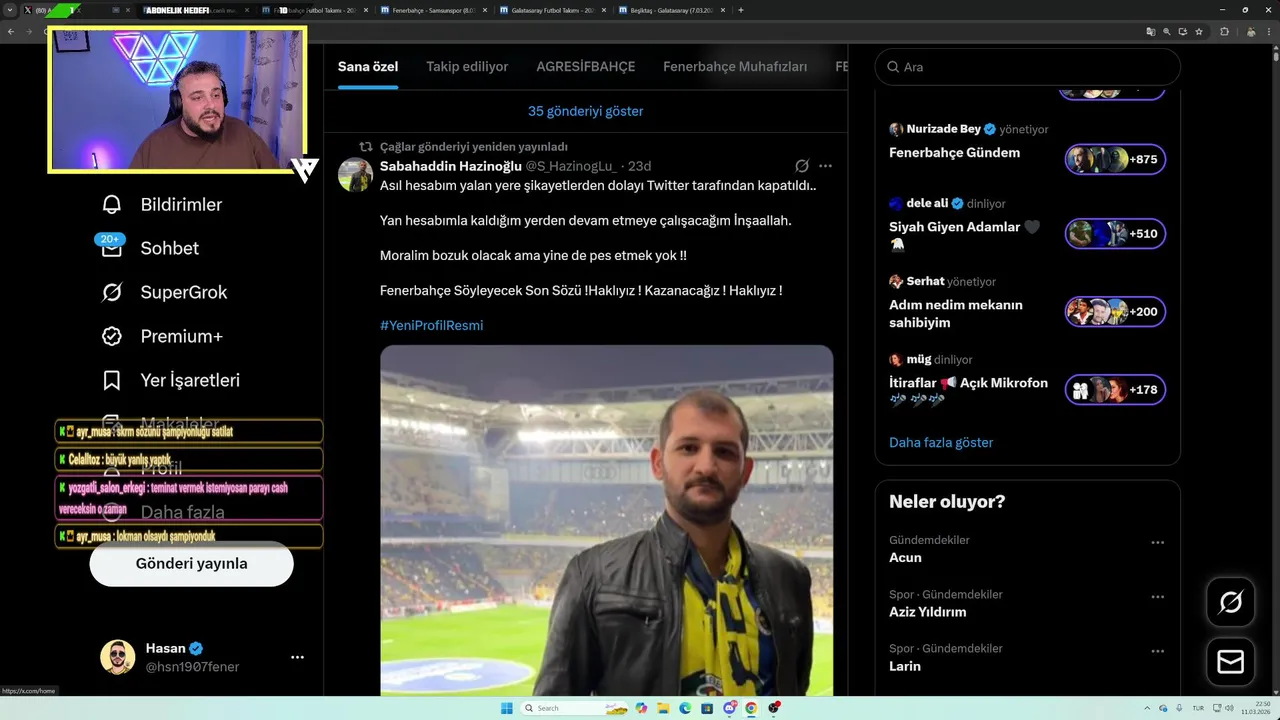The width and height of the screenshot is (1280, 720).
Task: Click Hasan's profile avatar
Action: (x=117, y=657)
